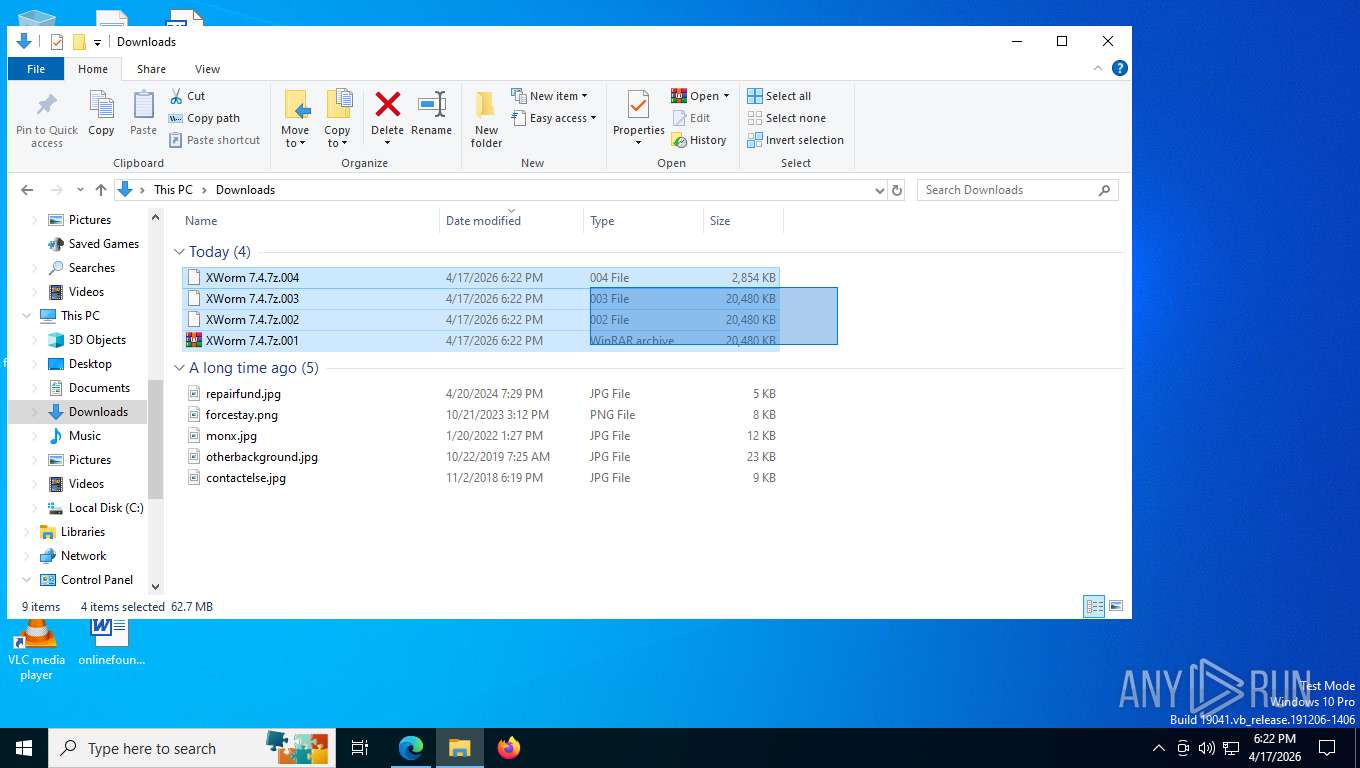The width and height of the screenshot is (1360, 768).
Task: Click the Cut scissors command
Action: pos(187,96)
